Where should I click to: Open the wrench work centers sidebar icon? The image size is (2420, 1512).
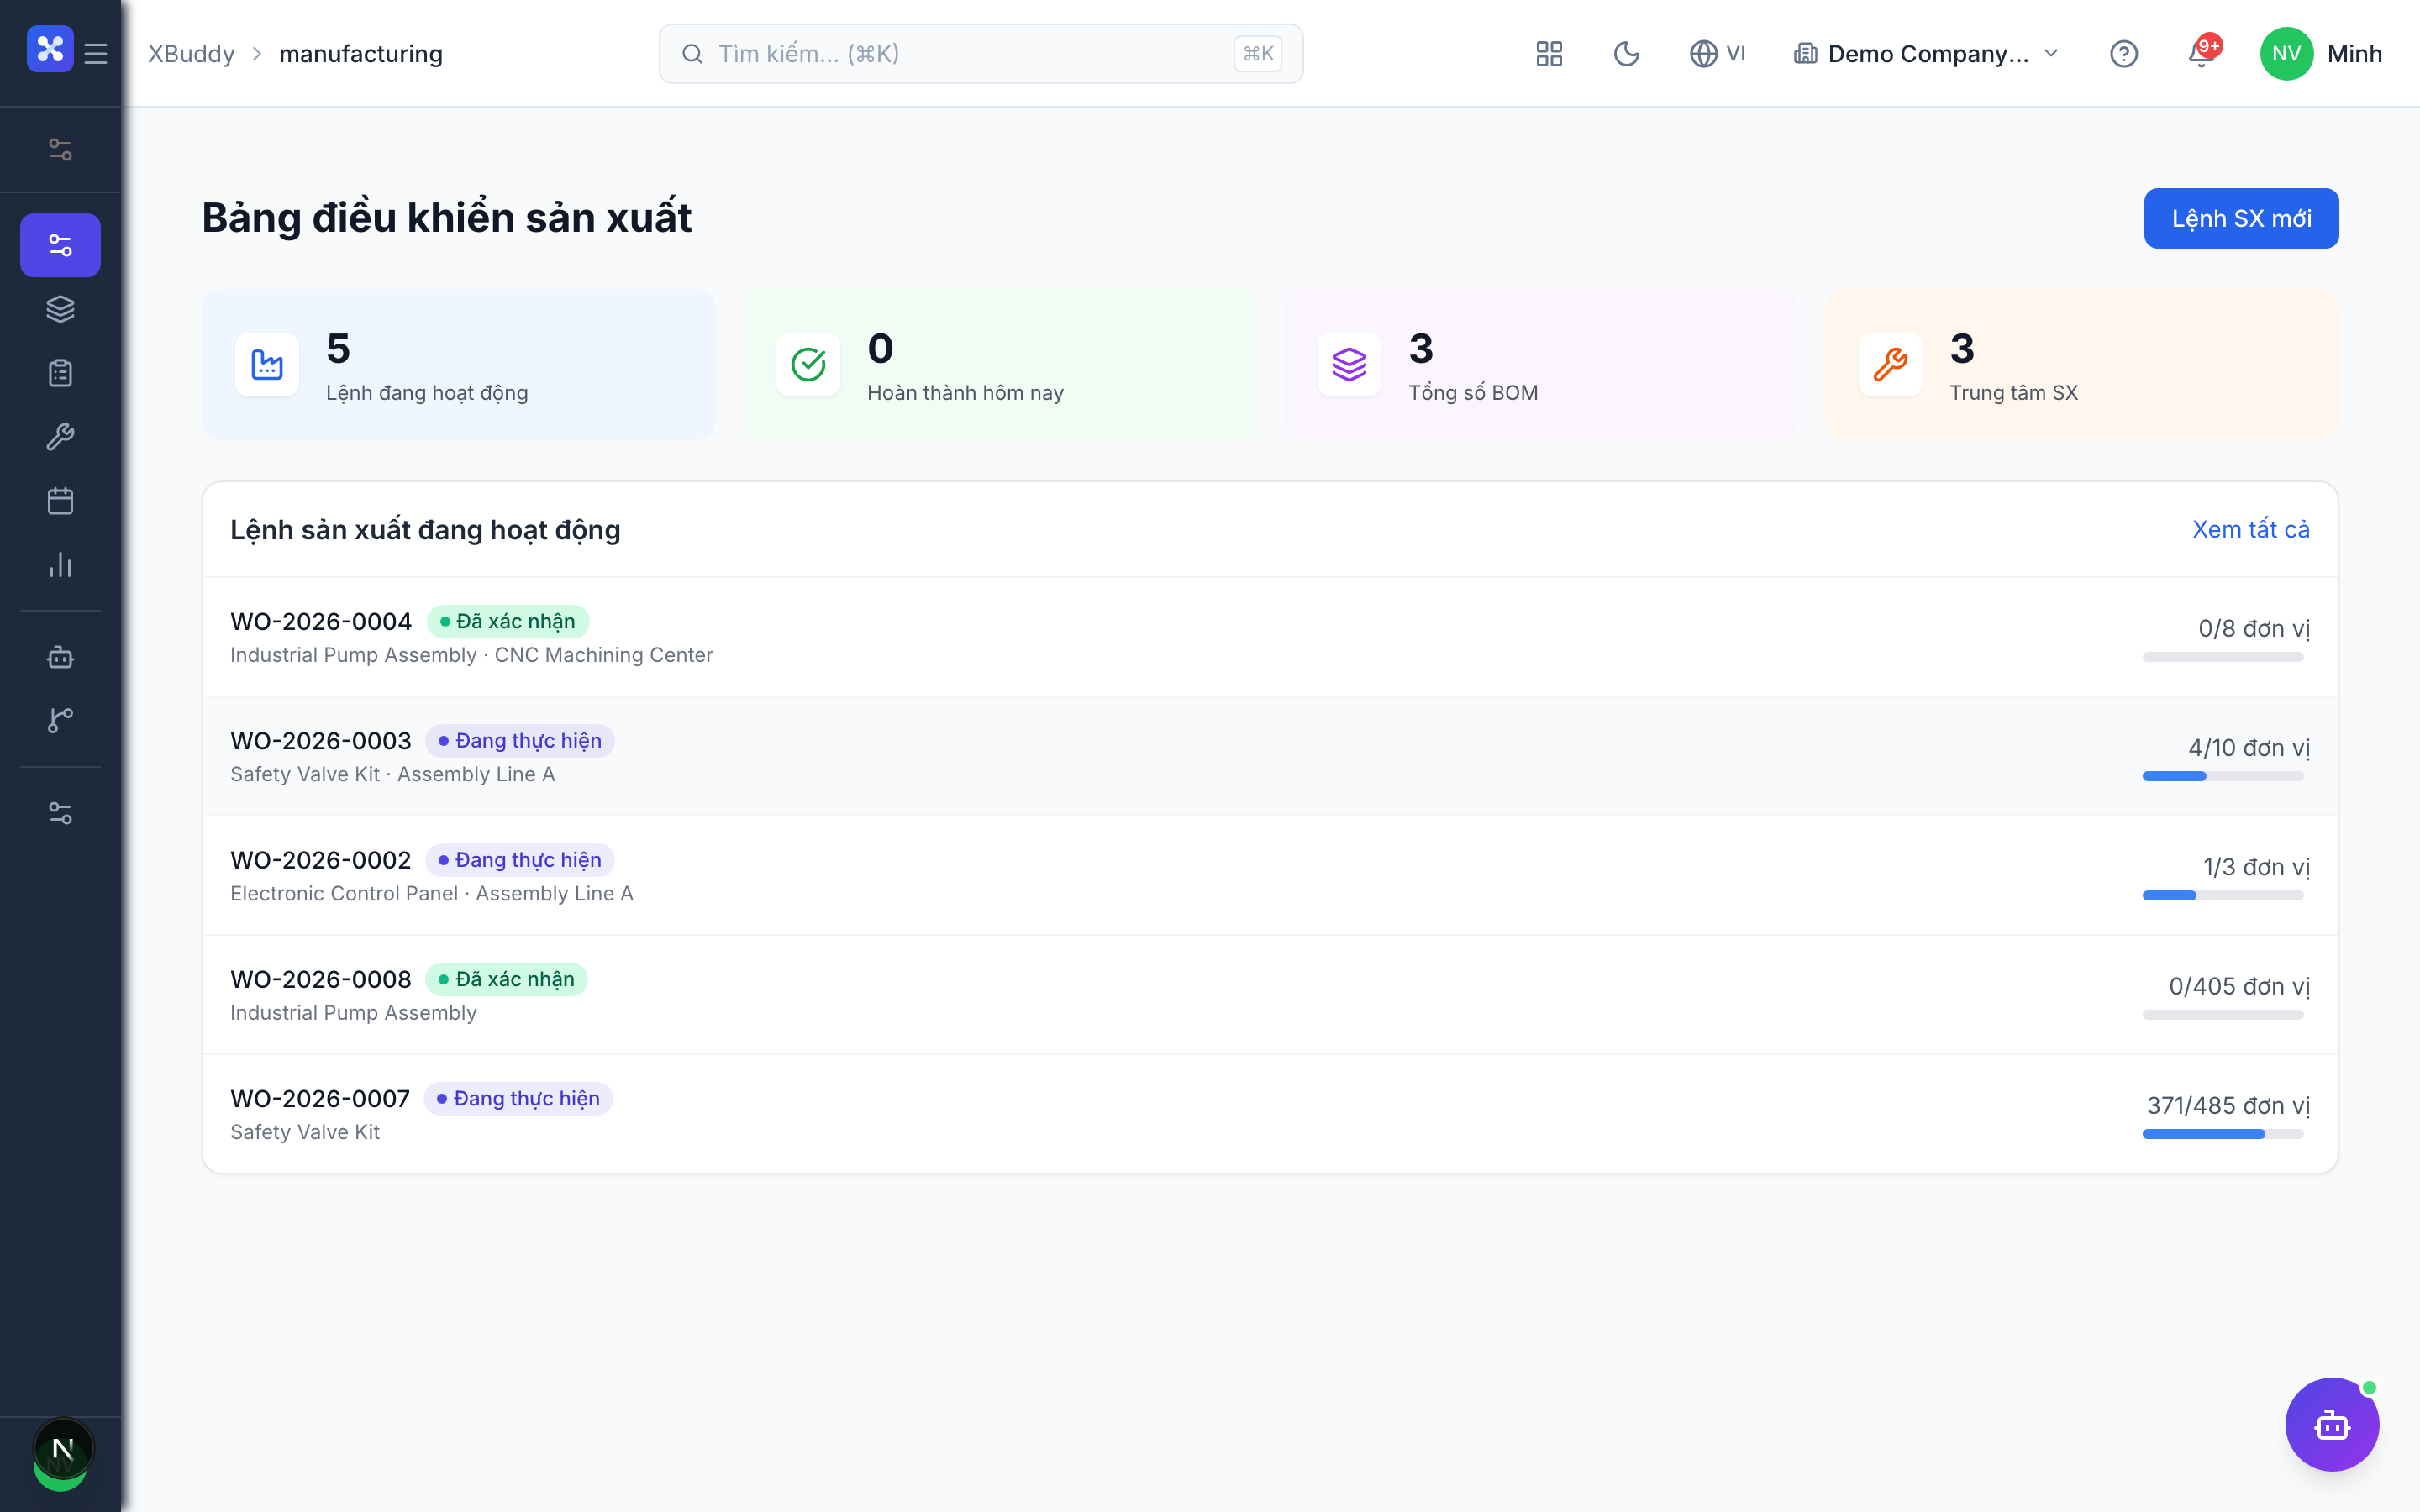pos(60,437)
